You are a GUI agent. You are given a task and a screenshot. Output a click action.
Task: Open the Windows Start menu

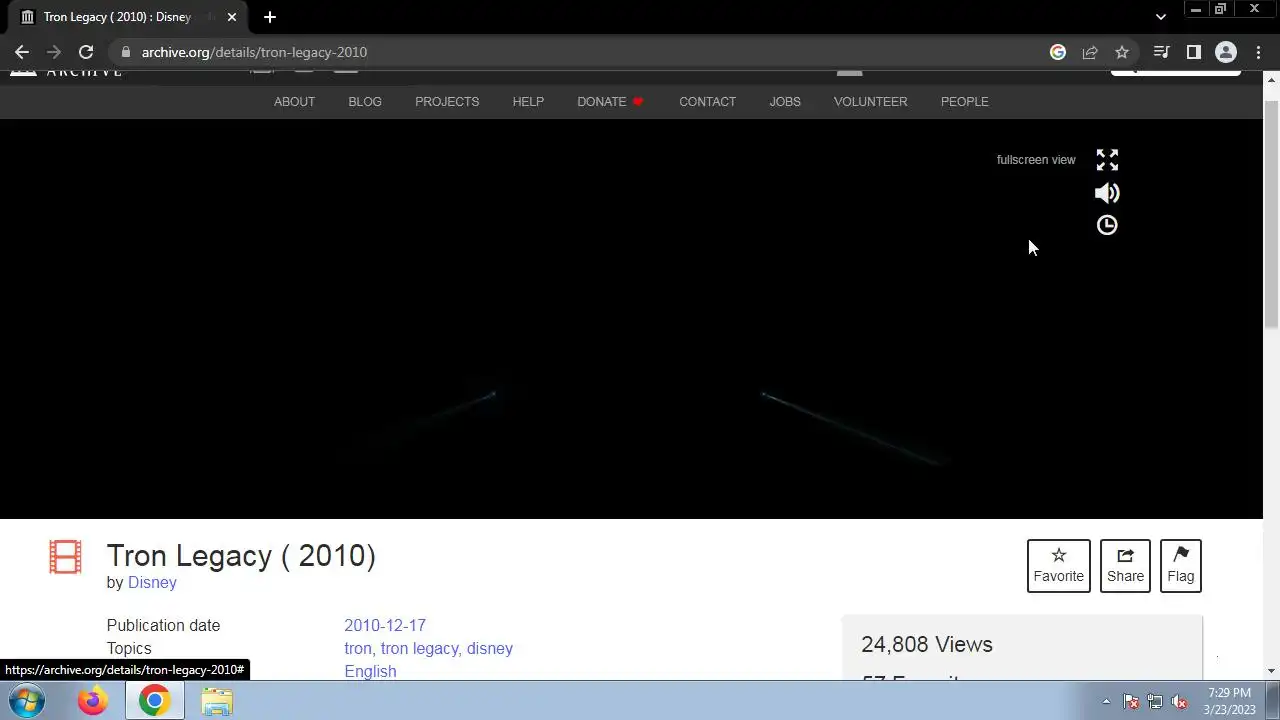tap(27, 701)
